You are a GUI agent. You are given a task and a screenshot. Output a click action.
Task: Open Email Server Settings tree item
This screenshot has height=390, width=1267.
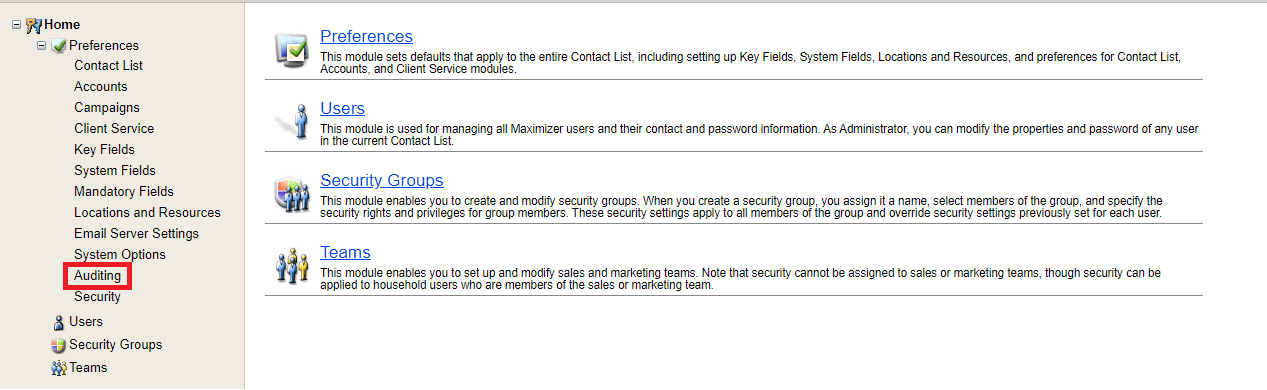136,234
